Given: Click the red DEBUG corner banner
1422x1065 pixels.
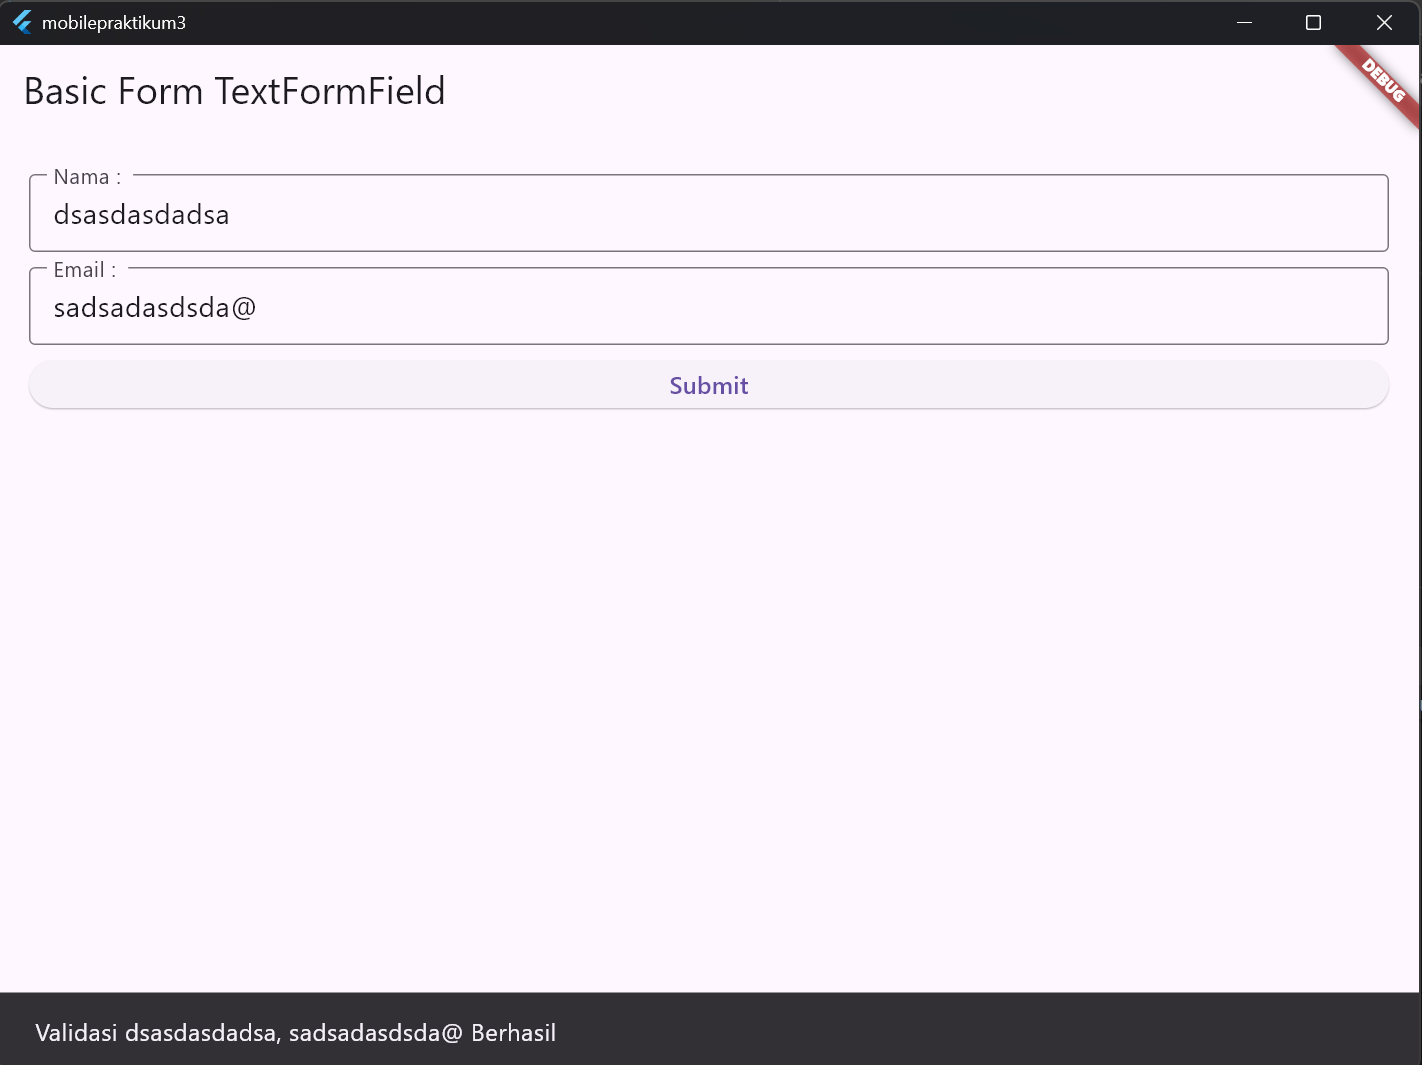Looking at the screenshot, I should (1385, 81).
